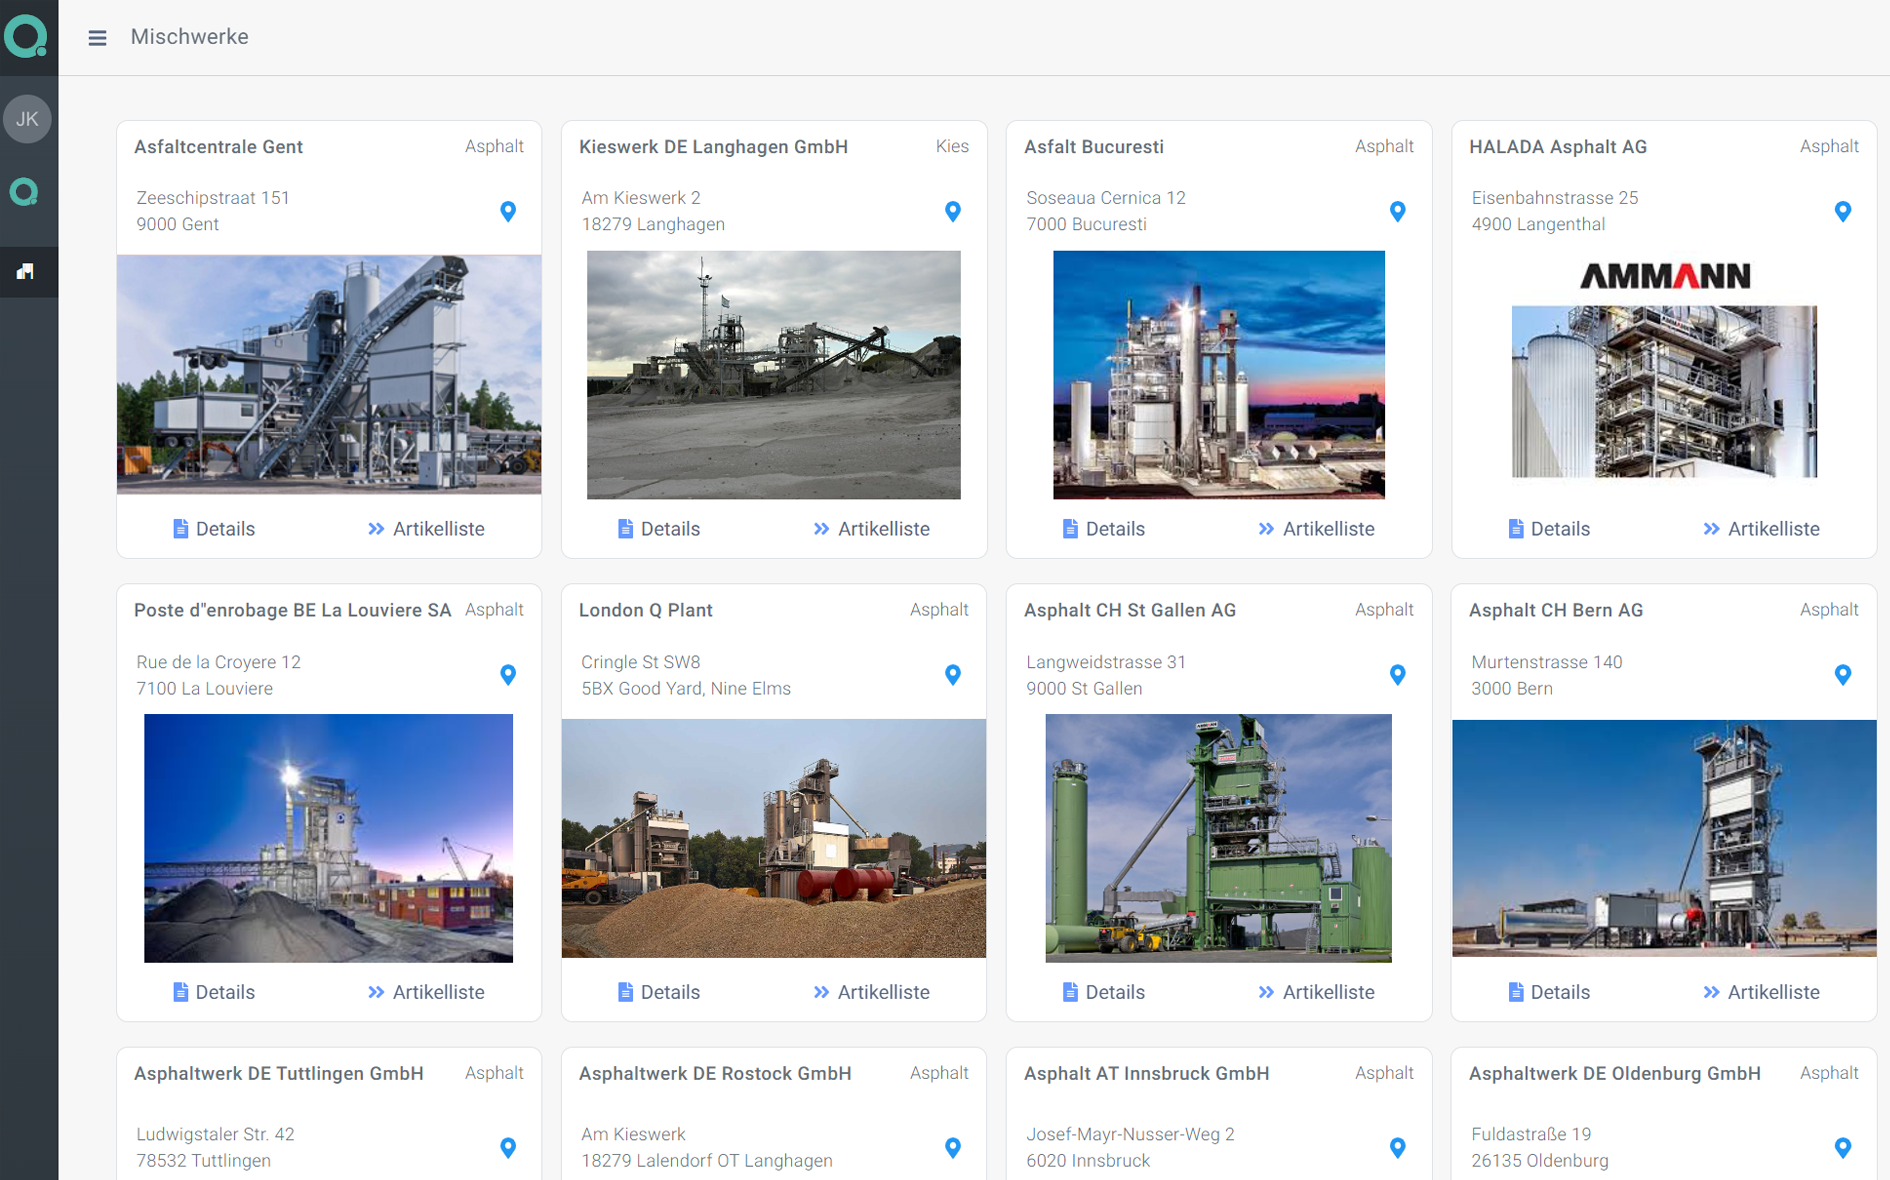Screen dimensions: 1890x1180
Task: Show London Q Plant map pin
Action: [x=953, y=675]
